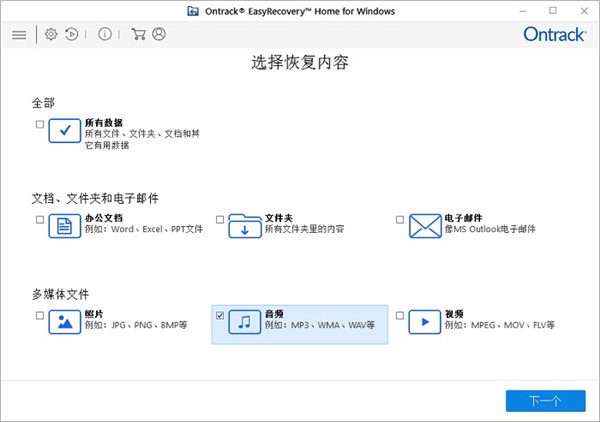This screenshot has width=600, height=422.
Task: Click the 多媒体文件 section heading
Action: [60, 294]
